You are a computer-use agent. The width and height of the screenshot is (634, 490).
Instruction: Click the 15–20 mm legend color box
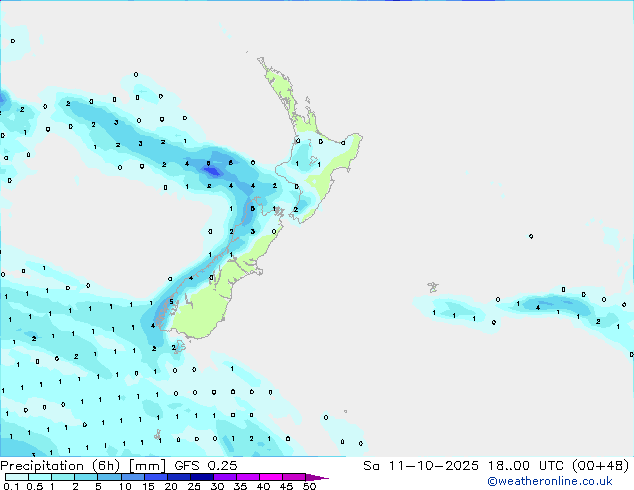pyautogui.click(x=155, y=477)
